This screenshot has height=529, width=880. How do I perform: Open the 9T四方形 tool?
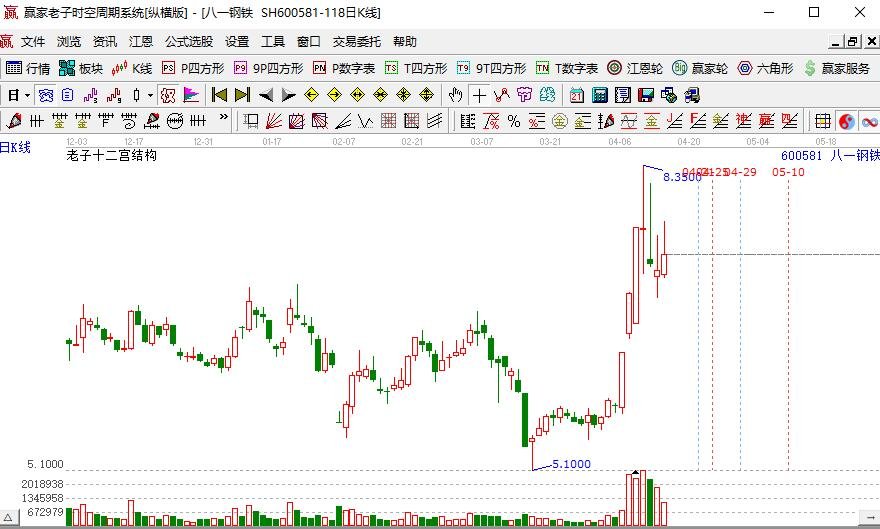point(491,68)
